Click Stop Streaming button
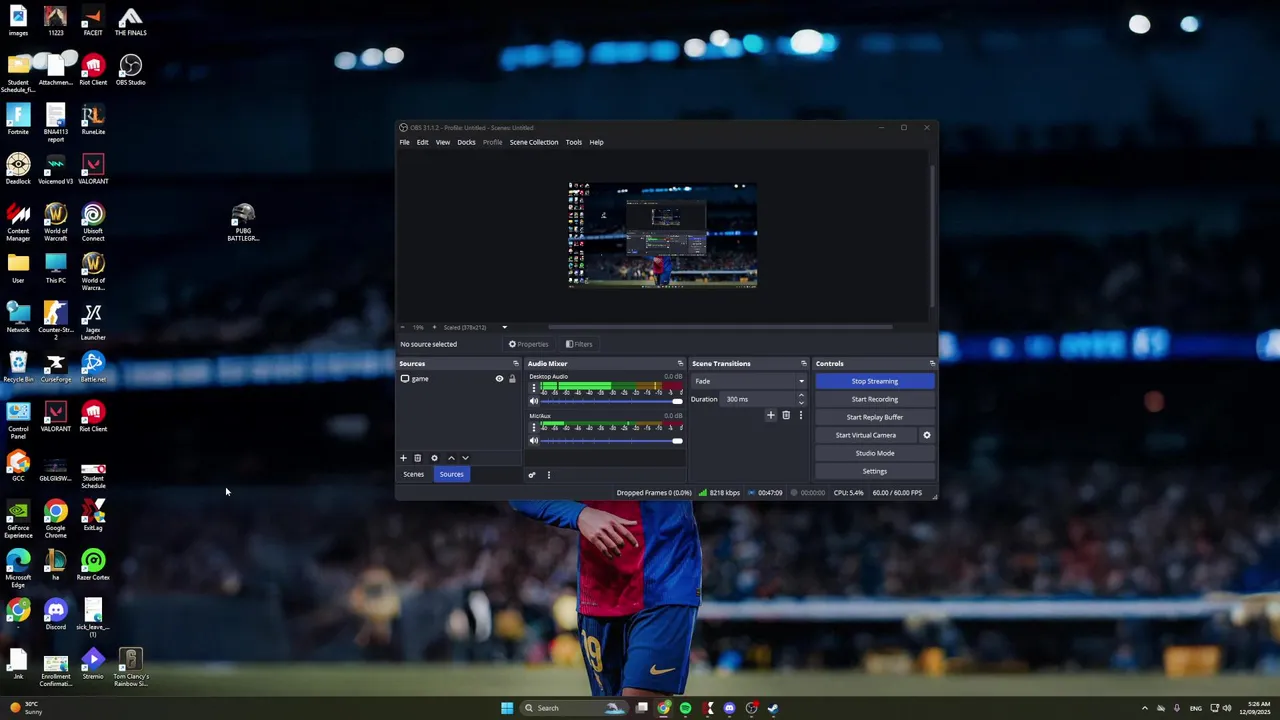Screen dimensions: 1280x720 [x=875, y=381]
